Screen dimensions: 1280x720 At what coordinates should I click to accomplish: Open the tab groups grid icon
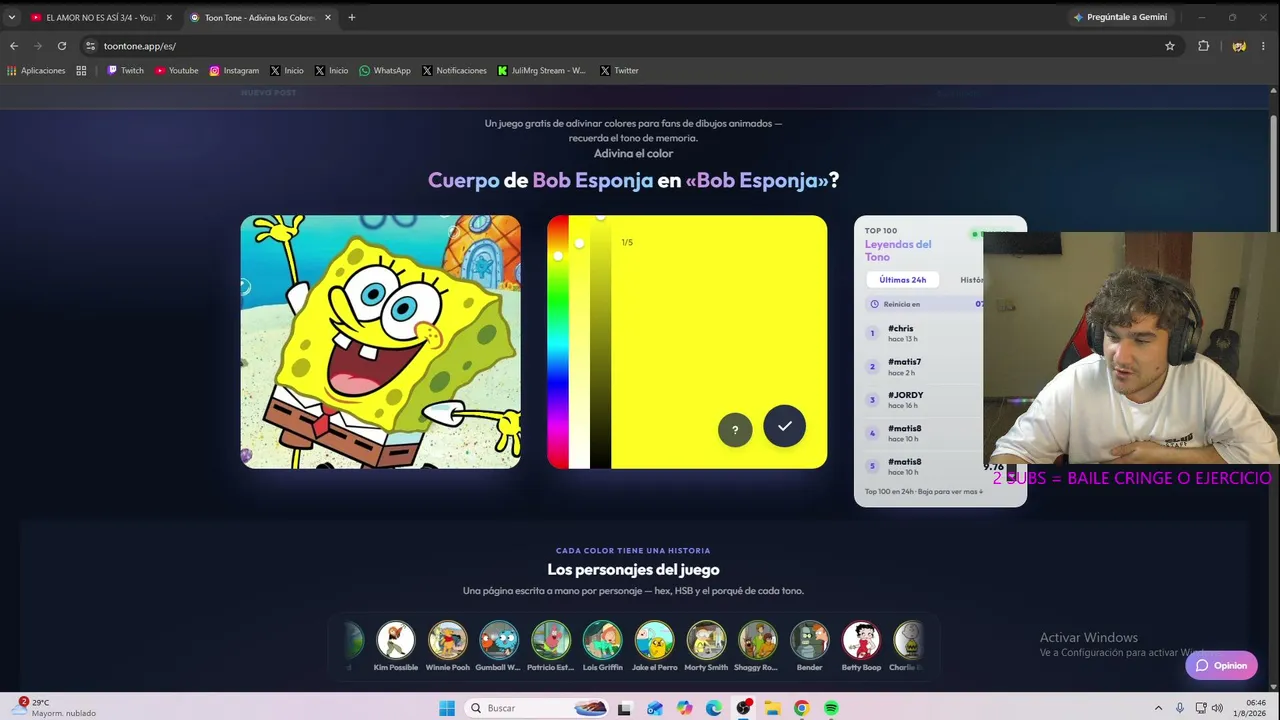81,71
